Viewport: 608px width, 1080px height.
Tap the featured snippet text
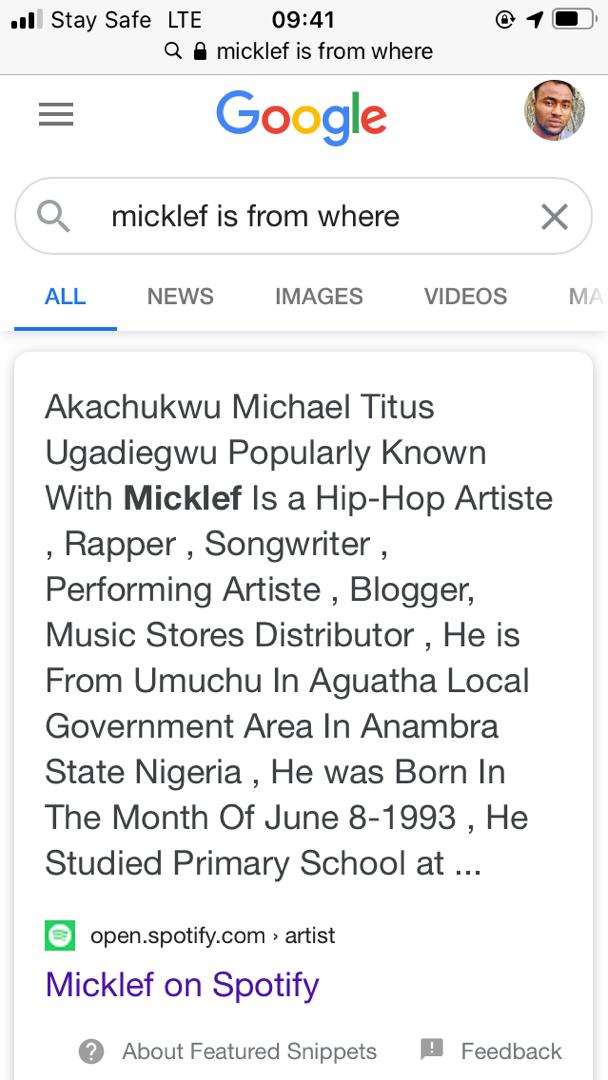pyautogui.click(x=298, y=635)
